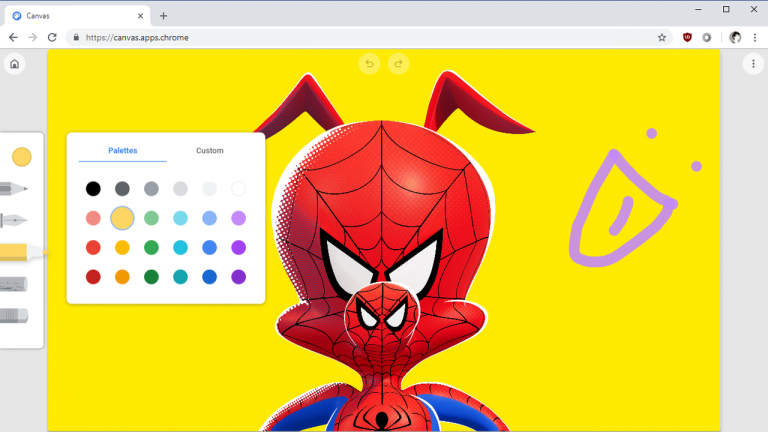The width and height of the screenshot is (768, 432).
Task: Open a new browser tab
Action: tap(163, 16)
